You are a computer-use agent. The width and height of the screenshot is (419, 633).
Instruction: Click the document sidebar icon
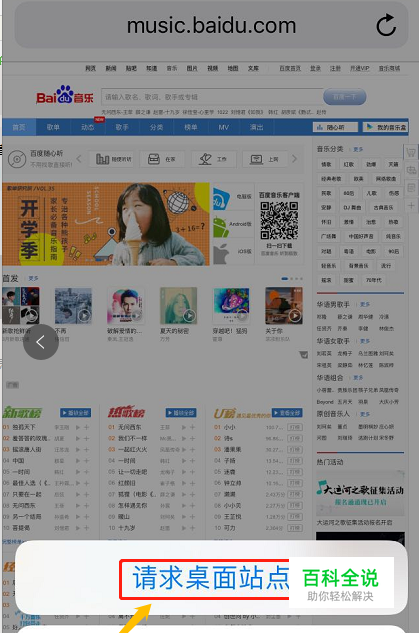[411, 188]
